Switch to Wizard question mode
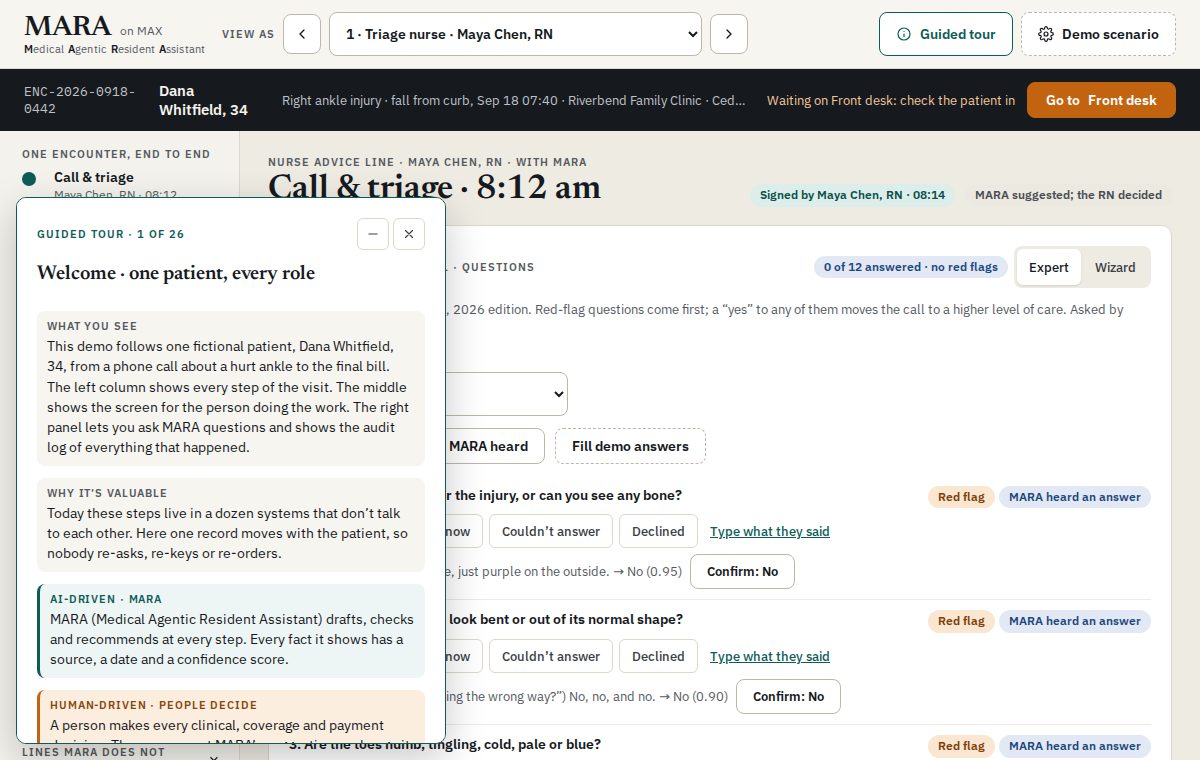 pos(1115,267)
